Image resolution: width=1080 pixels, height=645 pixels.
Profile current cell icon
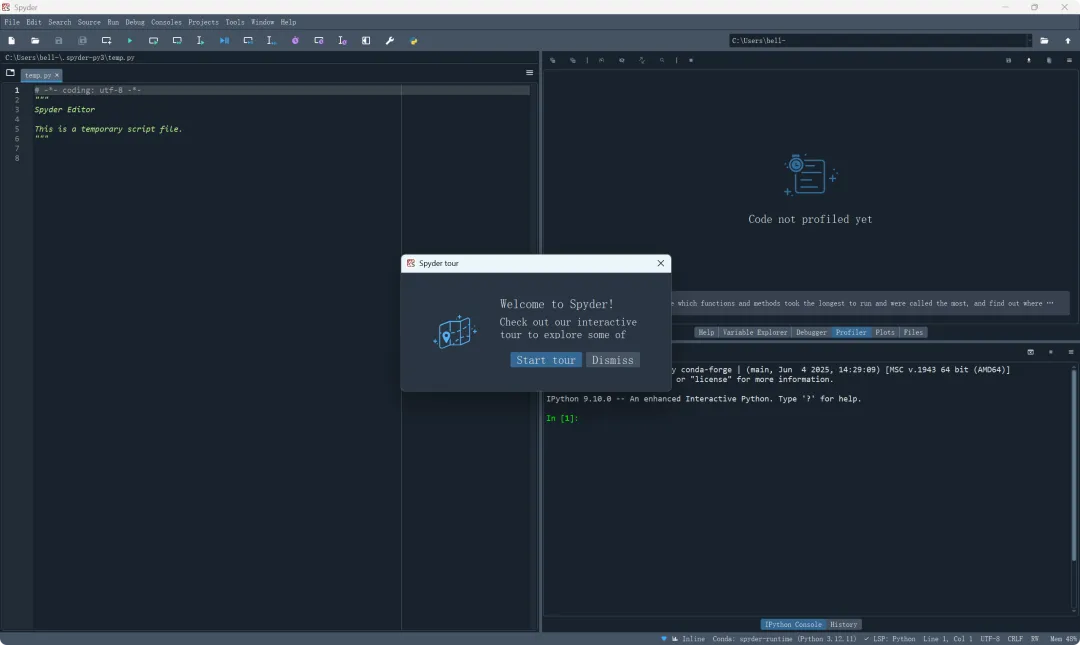(319, 41)
